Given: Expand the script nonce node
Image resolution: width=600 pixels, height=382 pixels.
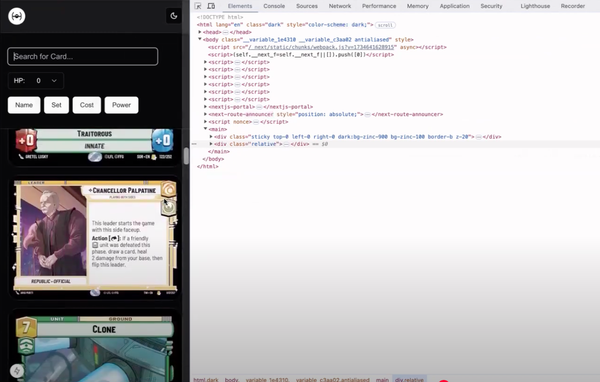Looking at the screenshot, I should coord(205,122).
